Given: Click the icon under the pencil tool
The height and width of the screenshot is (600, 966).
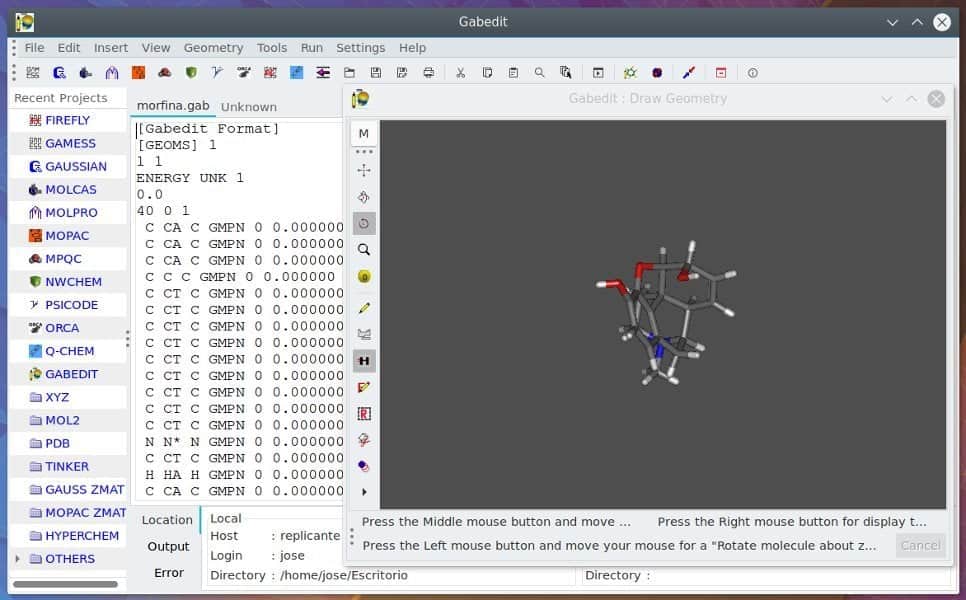Looking at the screenshot, I should [363, 334].
